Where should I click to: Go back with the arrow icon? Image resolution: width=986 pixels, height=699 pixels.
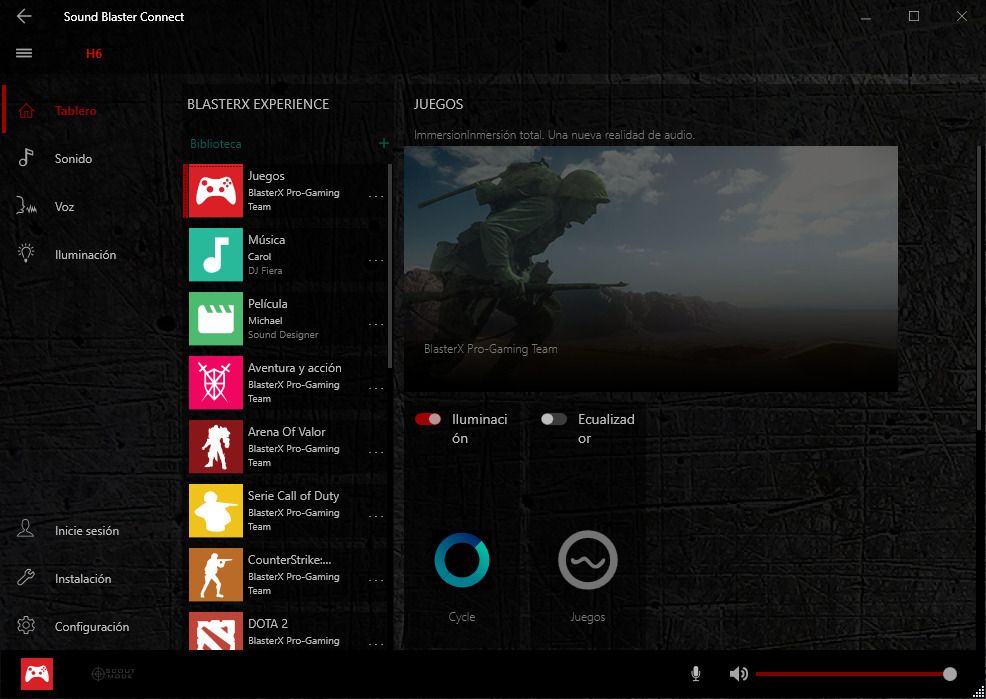[x=24, y=16]
